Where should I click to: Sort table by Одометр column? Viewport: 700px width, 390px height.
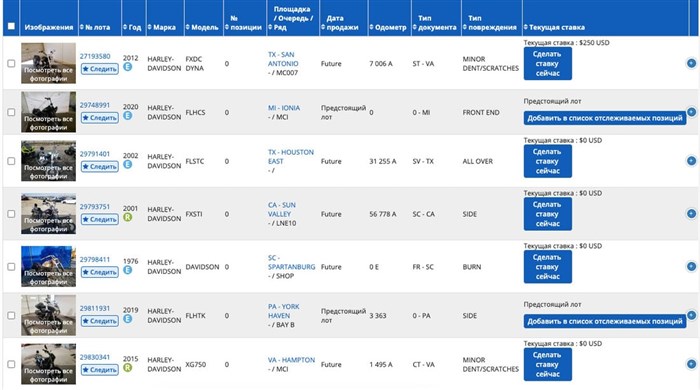pyautogui.click(x=388, y=27)
